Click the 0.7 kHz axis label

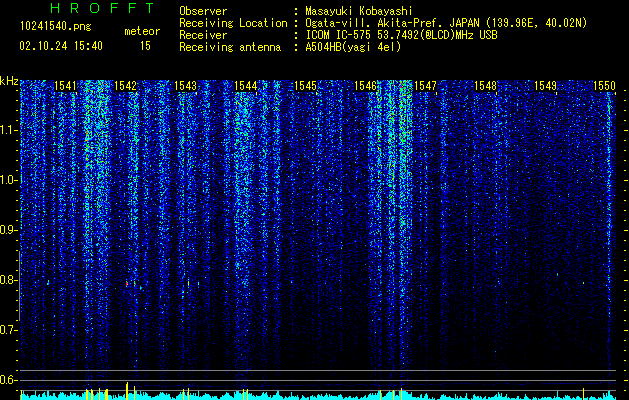pos(7,330)
